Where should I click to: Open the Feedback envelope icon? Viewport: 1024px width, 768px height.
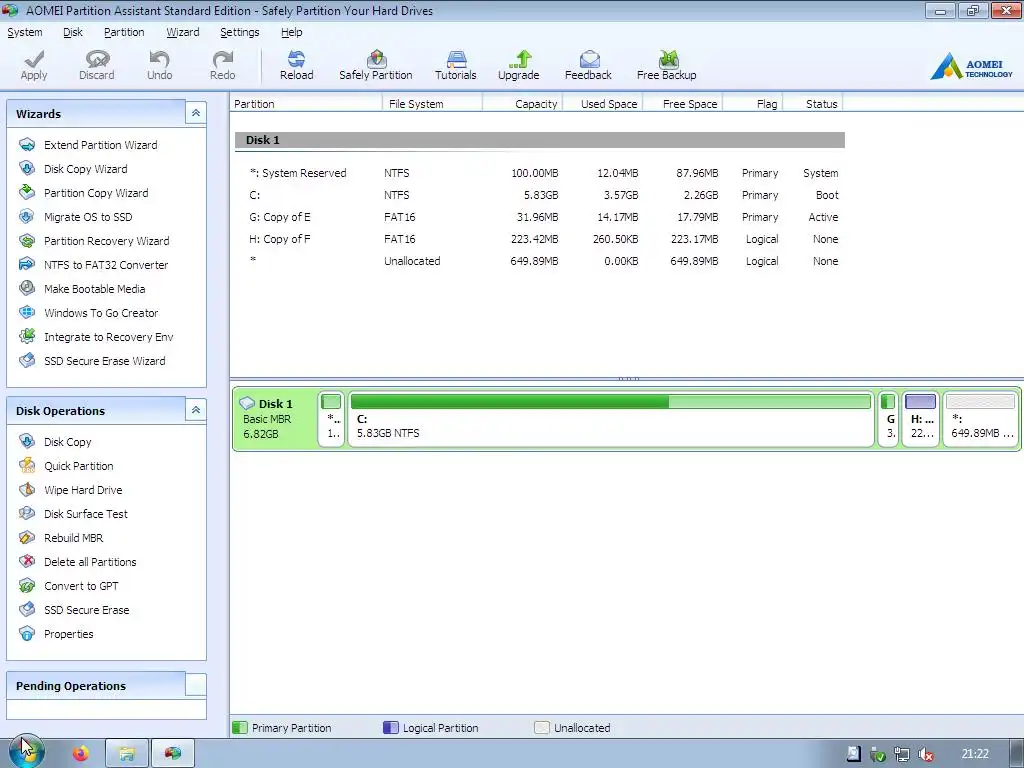point(589,59)
